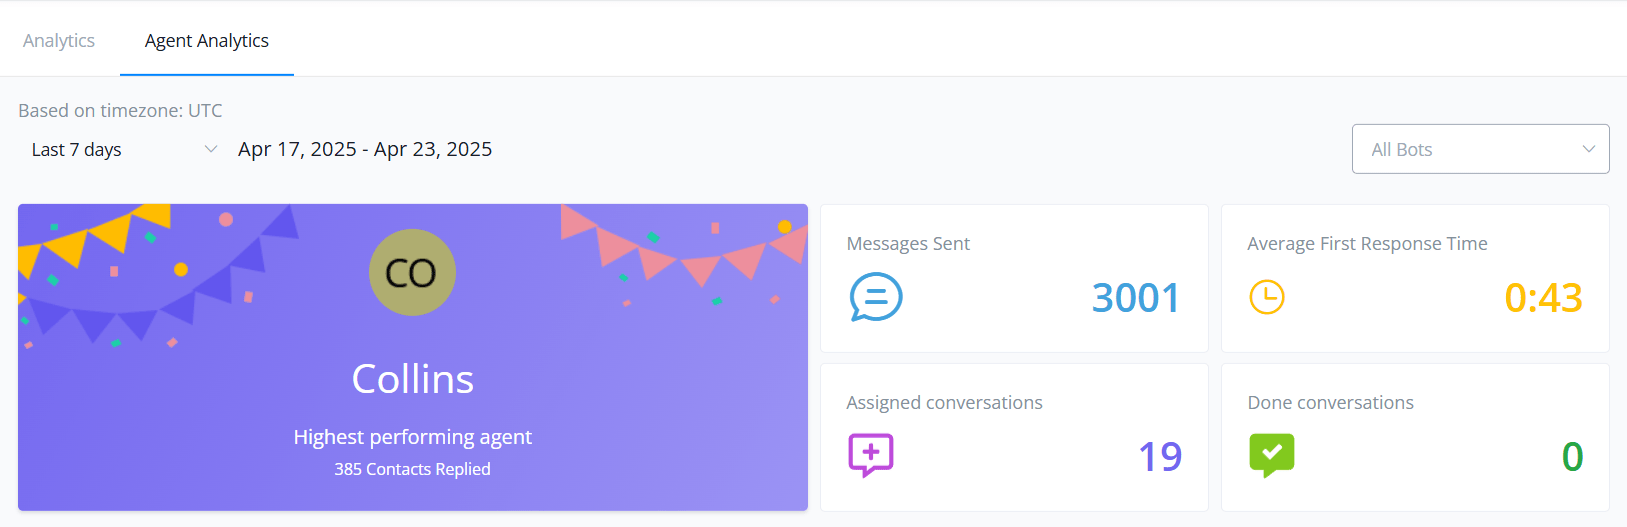Expand the All Bots filter dropdown
Screen dimensions: 1627x527
(1480, 149)
